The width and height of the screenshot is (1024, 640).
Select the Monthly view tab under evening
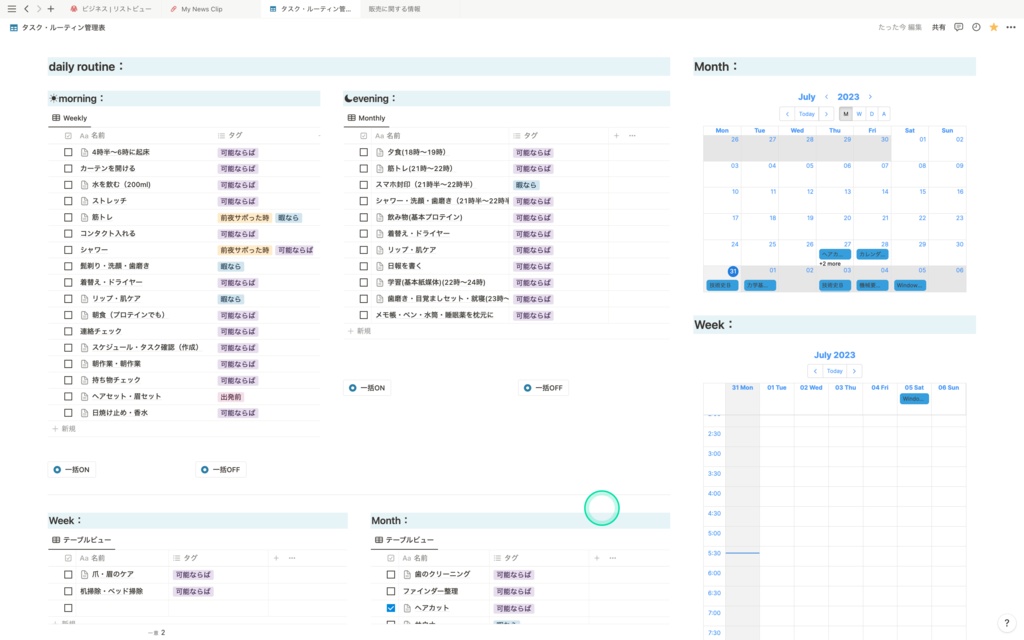coord(366,118)
